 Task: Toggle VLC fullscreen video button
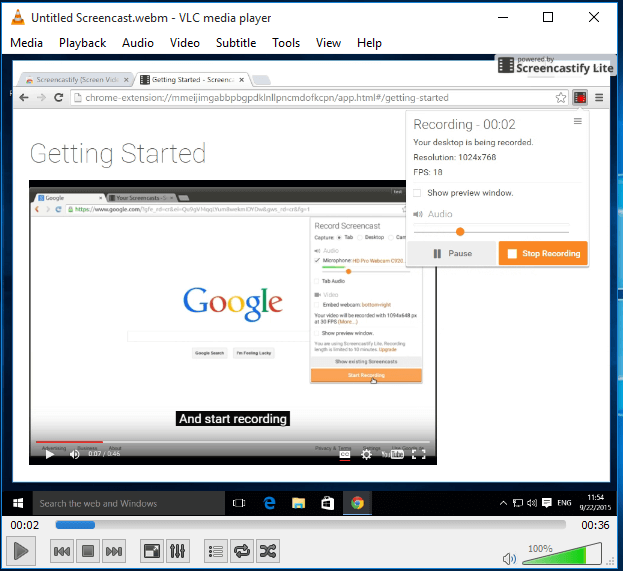(x=152, y=551)
